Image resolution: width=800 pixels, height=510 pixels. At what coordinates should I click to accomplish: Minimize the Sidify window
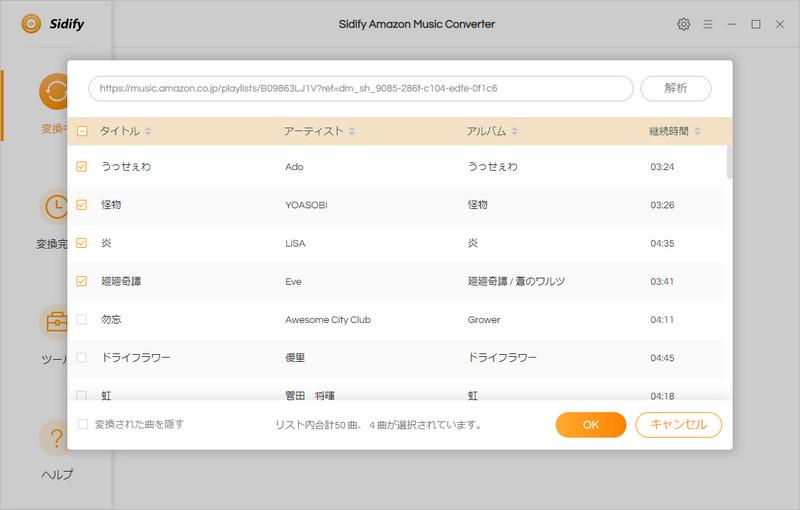(x=732, y=24)
